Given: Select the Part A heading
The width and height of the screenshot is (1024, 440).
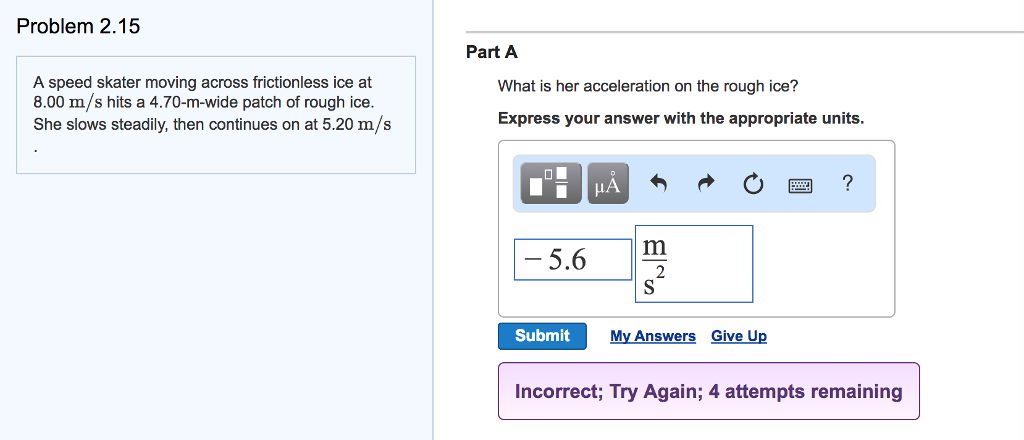Looking at the screenshot, I should coord(492,52).
